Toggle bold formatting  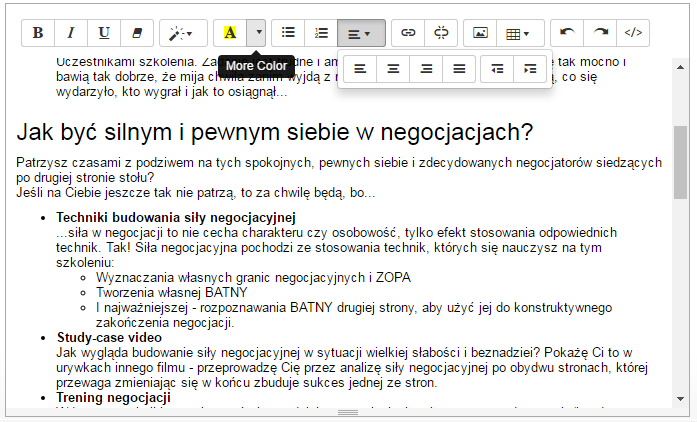pyautogui.click(x=38, y=33)
